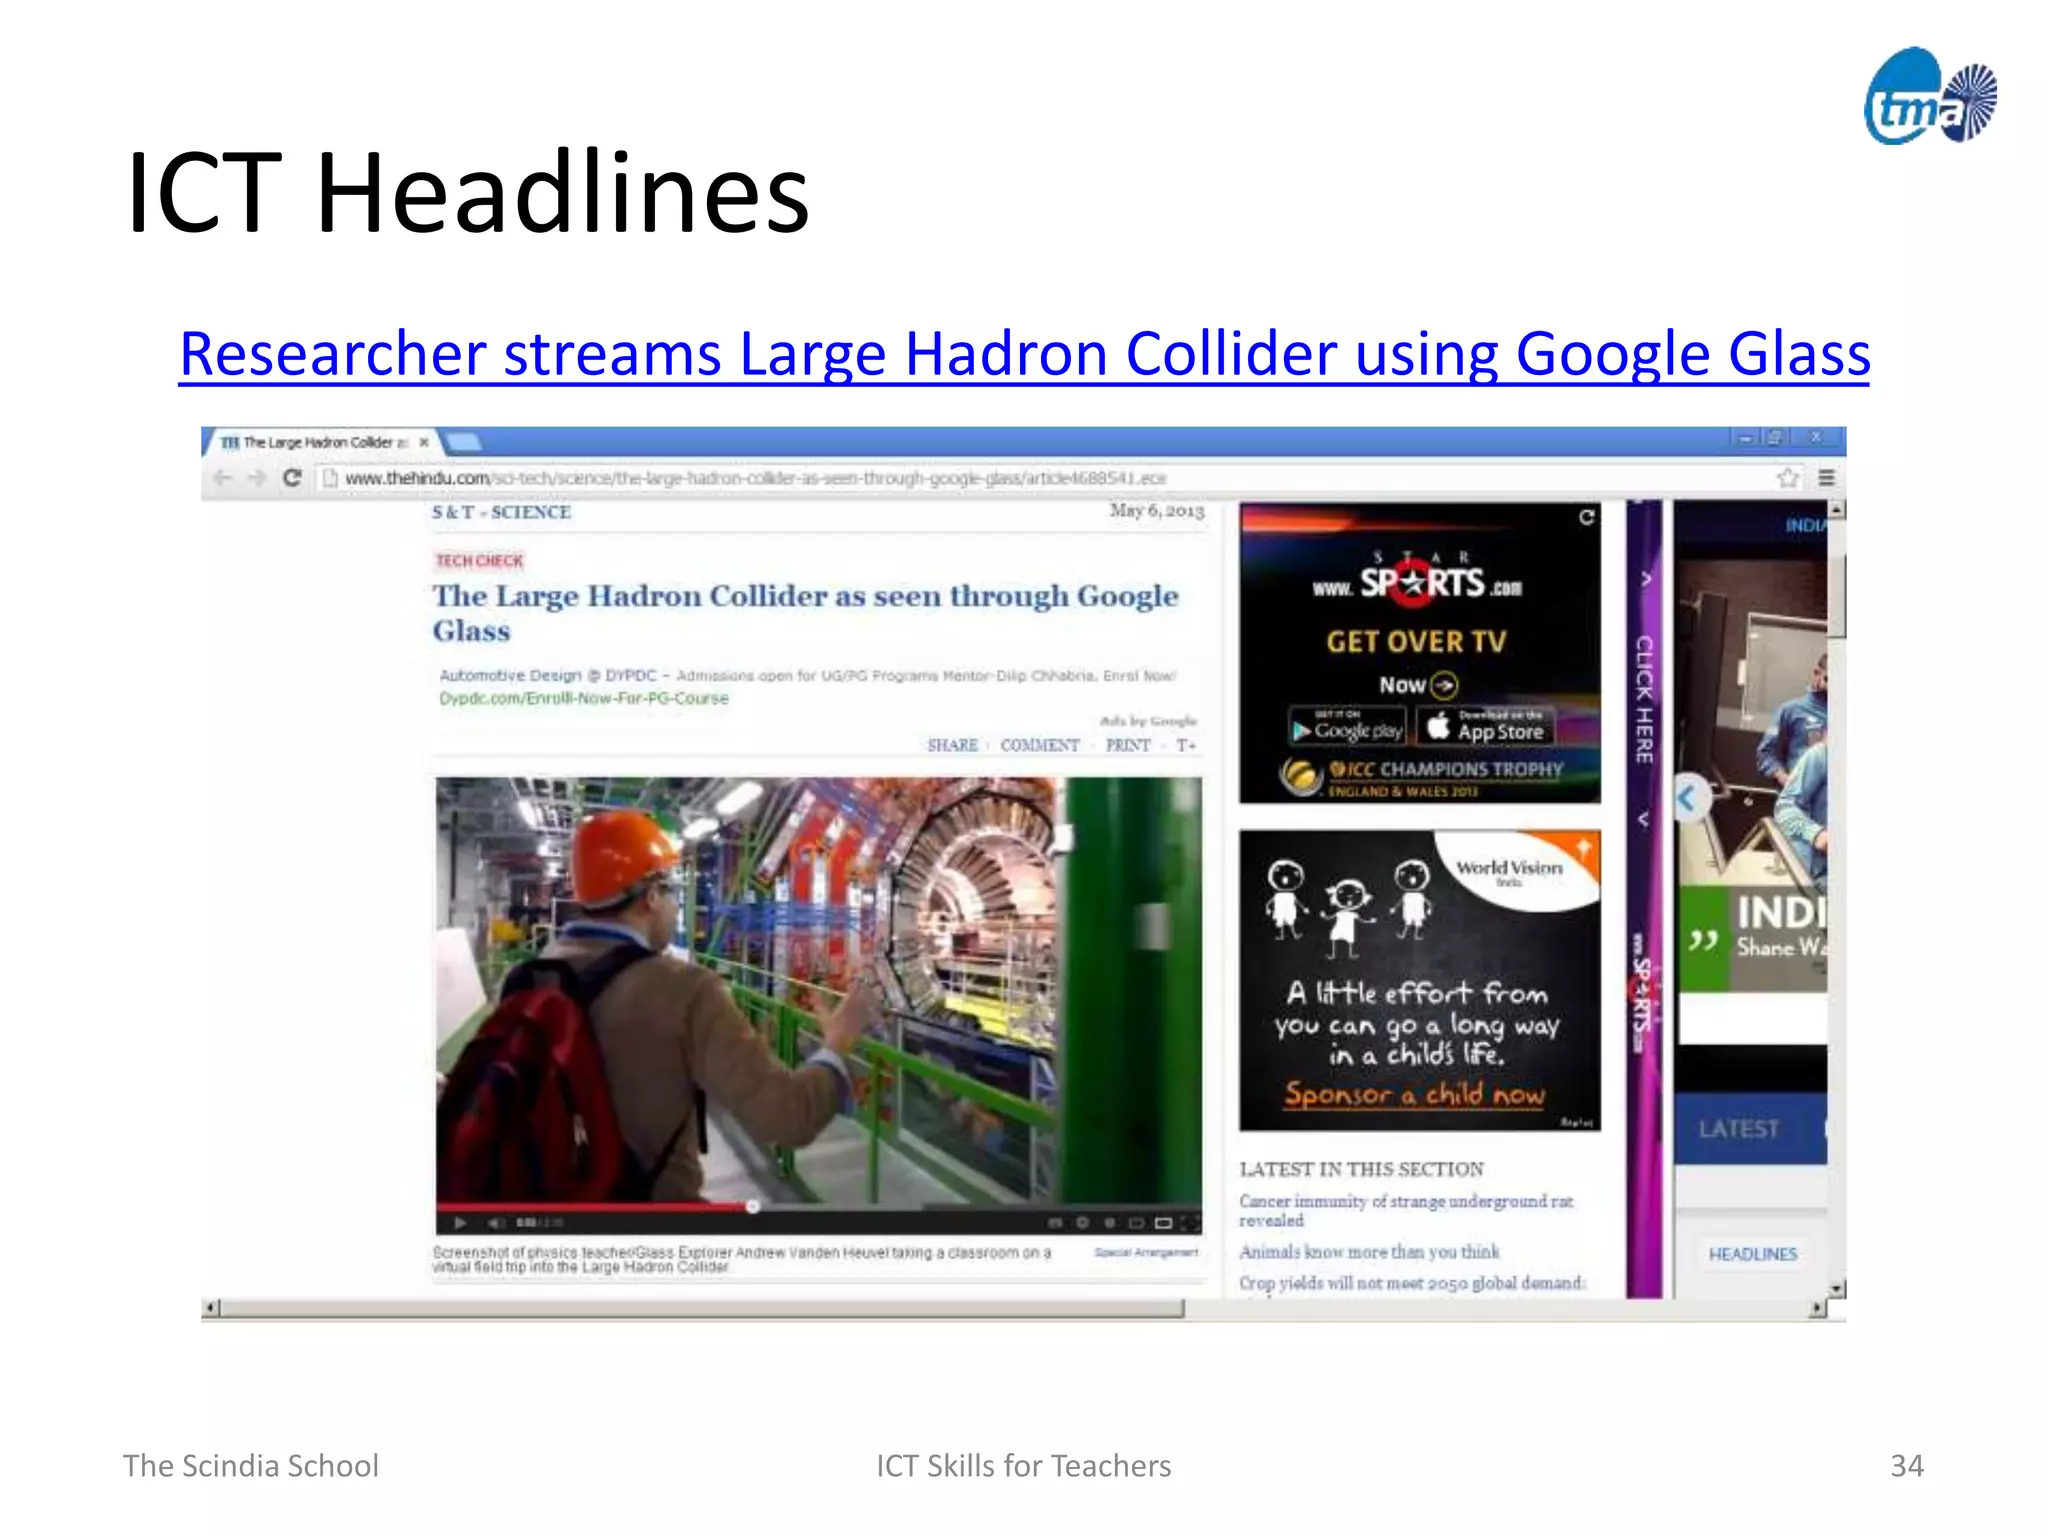The image size is (2048, 1536).
Task: Open the Chrome menu icon
Action: pyautogui.click(x=1826, y=478)
